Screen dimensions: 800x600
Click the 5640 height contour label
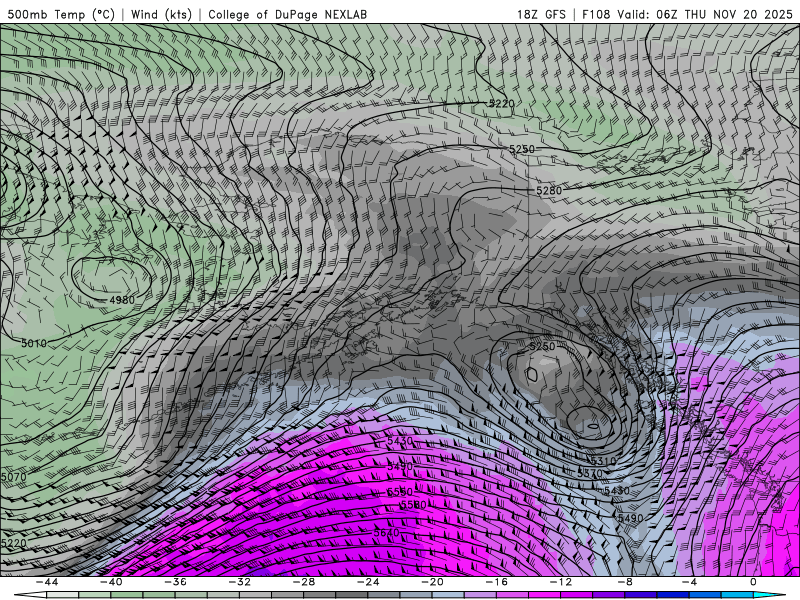[386, 533]
